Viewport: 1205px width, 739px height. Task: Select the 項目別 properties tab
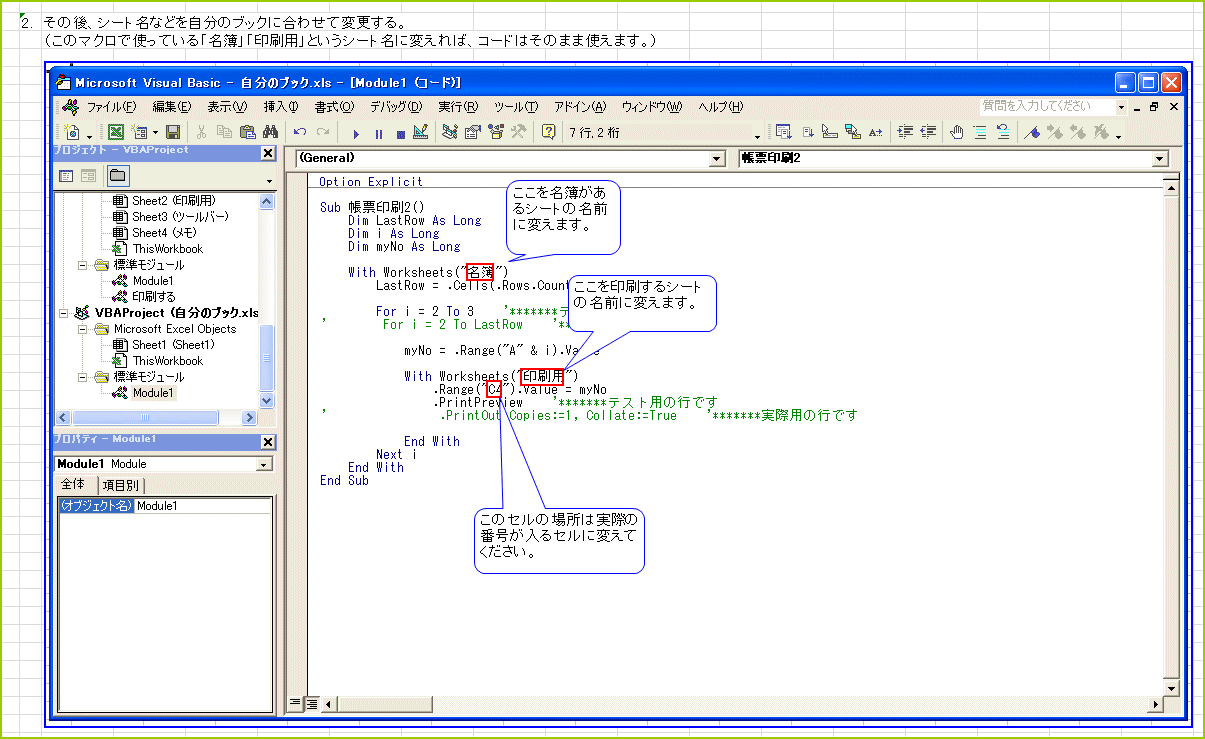121,485
